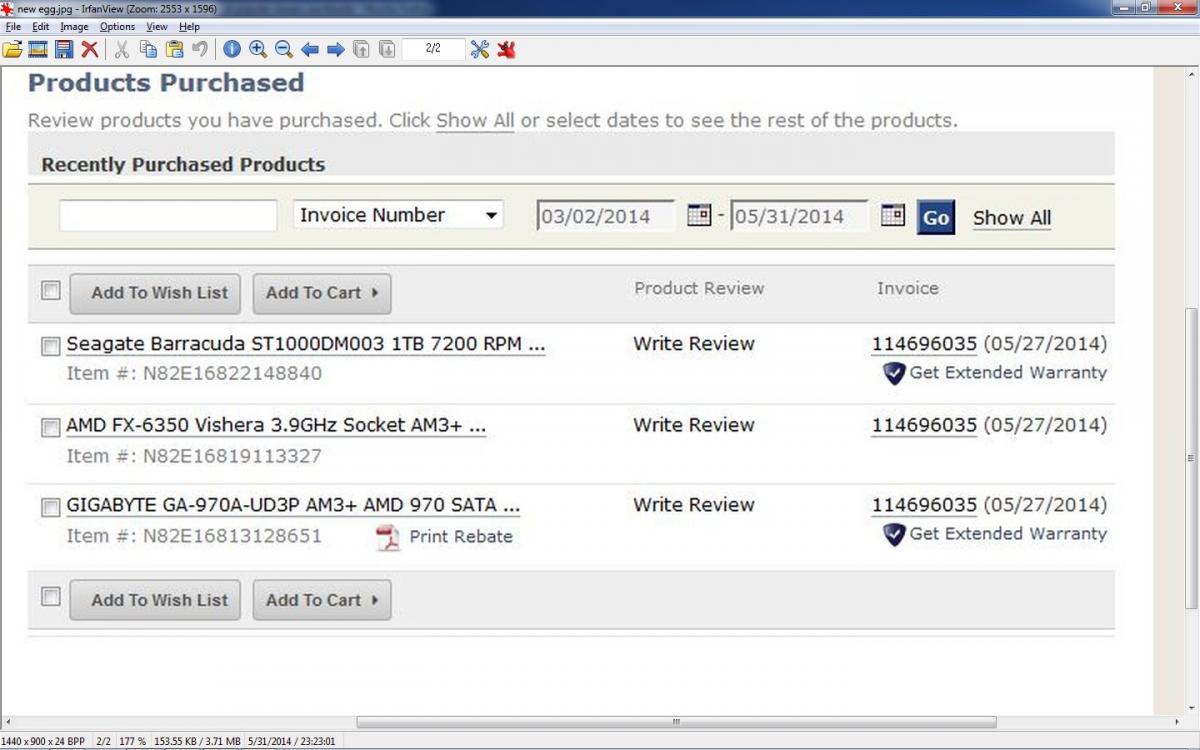The image size is (1200, 750).
Task: Click the Zoom In magnifier icon
Action: pyautogui.click(x=258, y=49)
